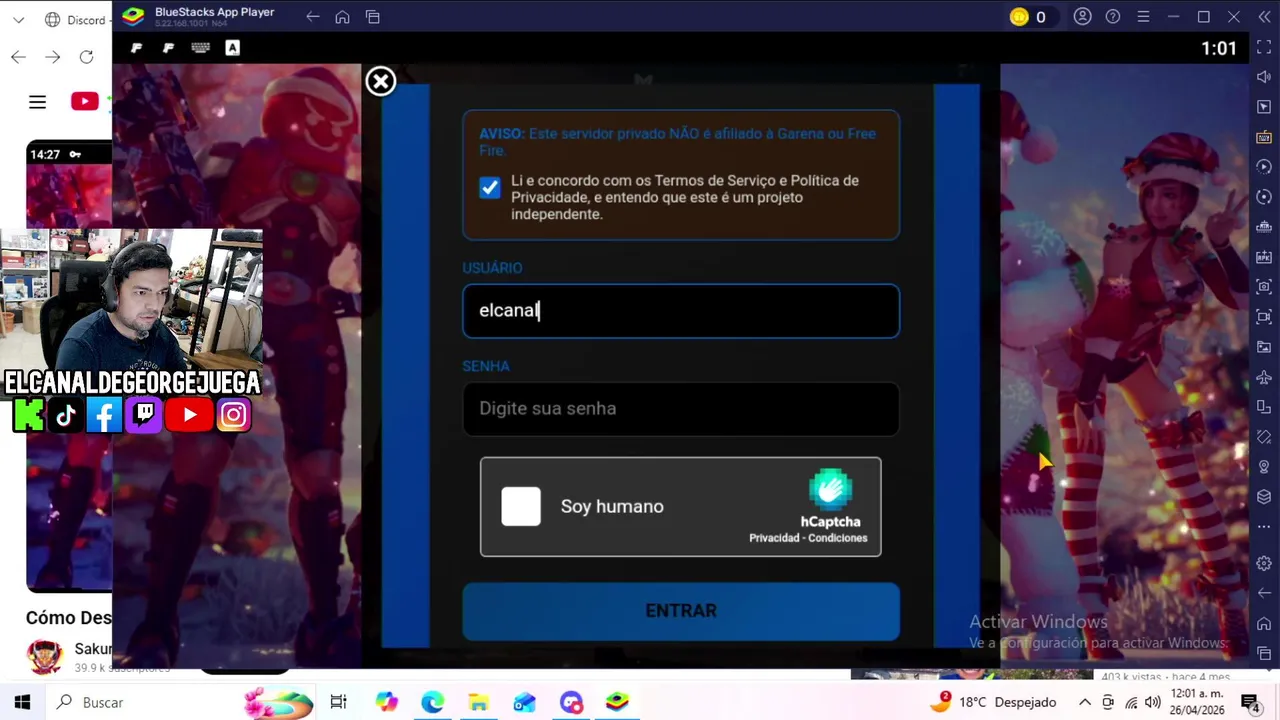The height and width of the screenshot is (720, 1280).
Task: Show more BlueStacks sidebar tools ellipsis
Action: click(1264, 527)
